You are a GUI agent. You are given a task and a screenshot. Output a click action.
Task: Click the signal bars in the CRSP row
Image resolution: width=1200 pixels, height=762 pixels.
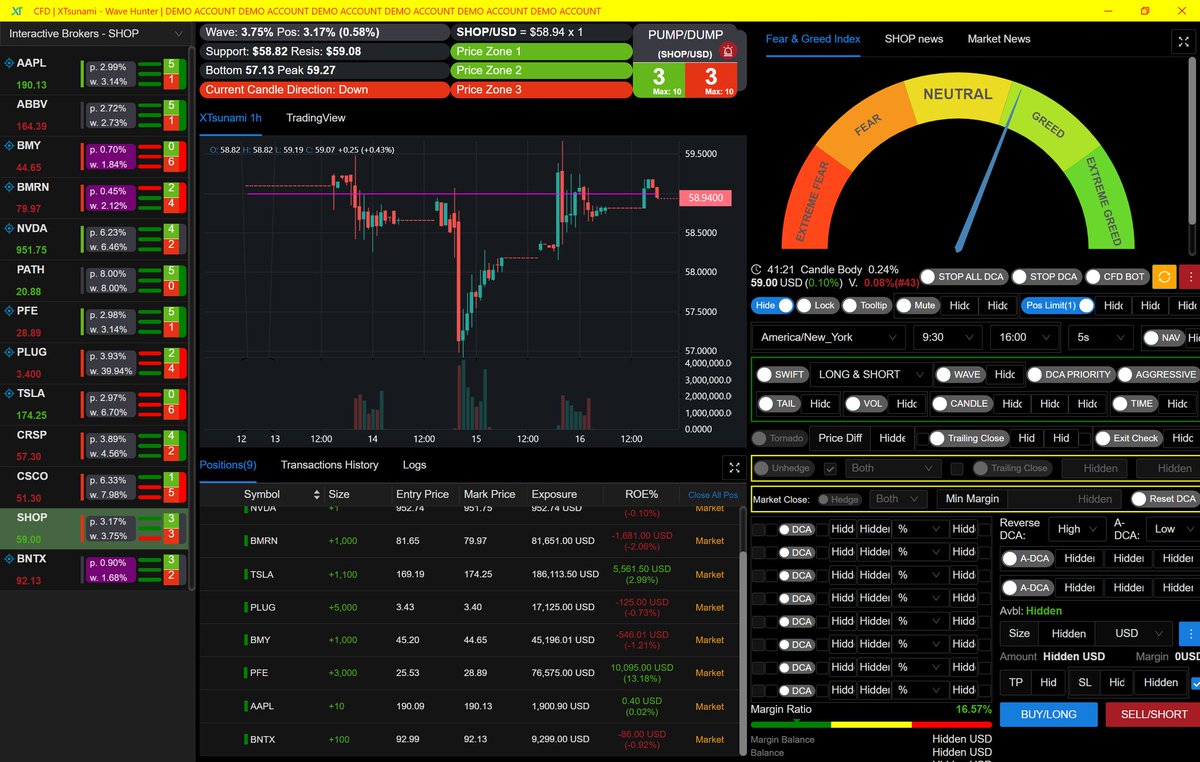[x=149, y=445]
